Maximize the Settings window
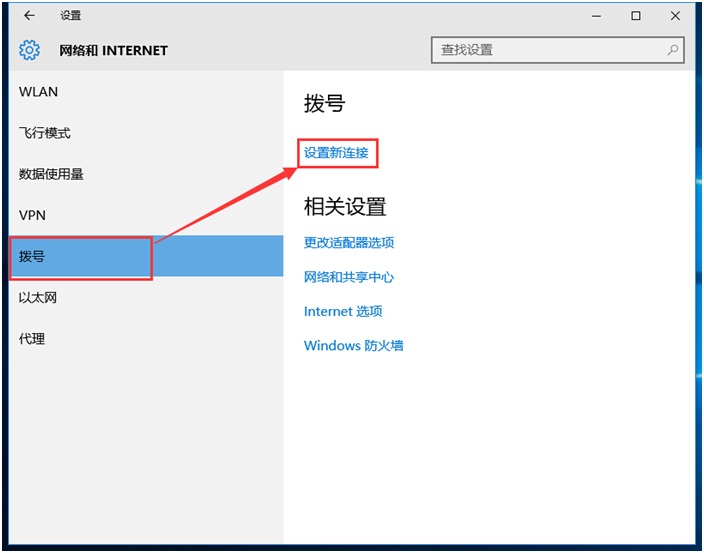This screenshot has height=553, width=704. click(636, 16)
